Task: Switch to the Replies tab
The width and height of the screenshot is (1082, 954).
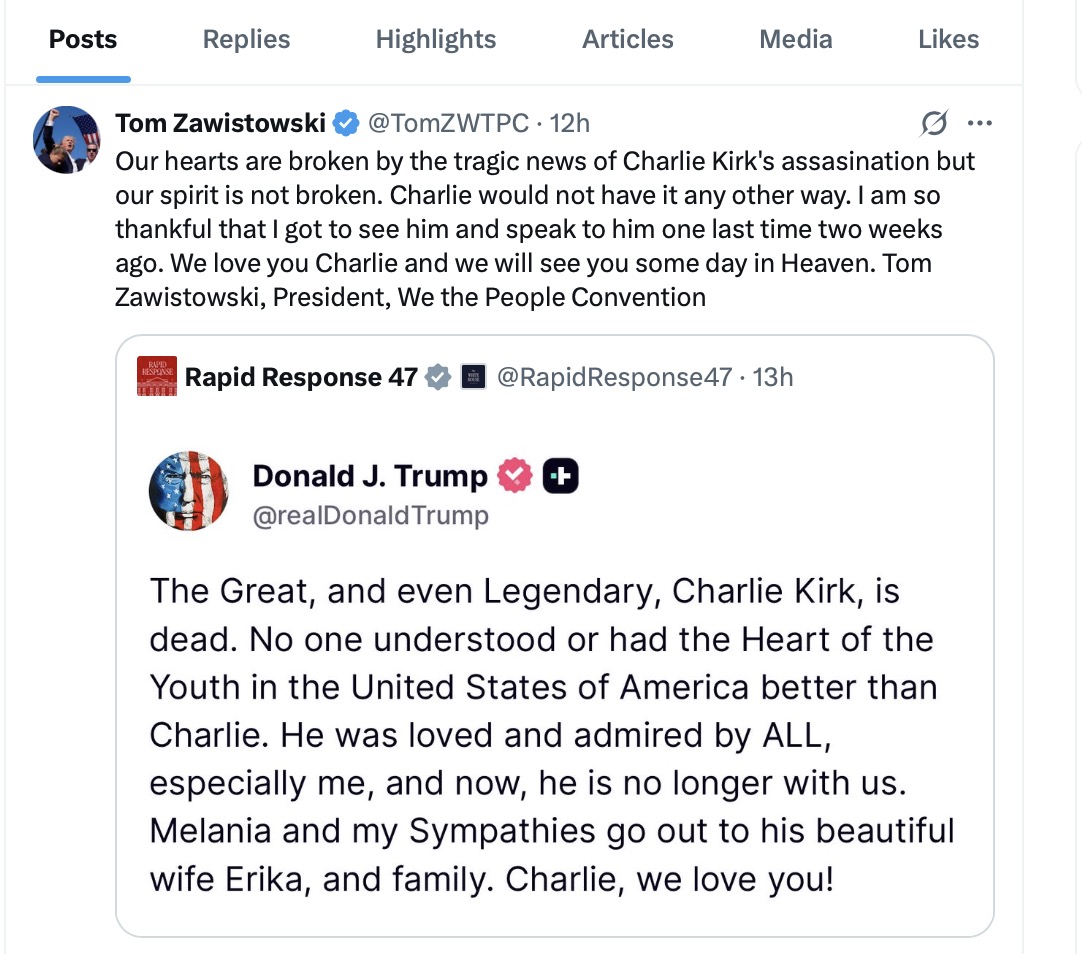Action: [246, 39]
